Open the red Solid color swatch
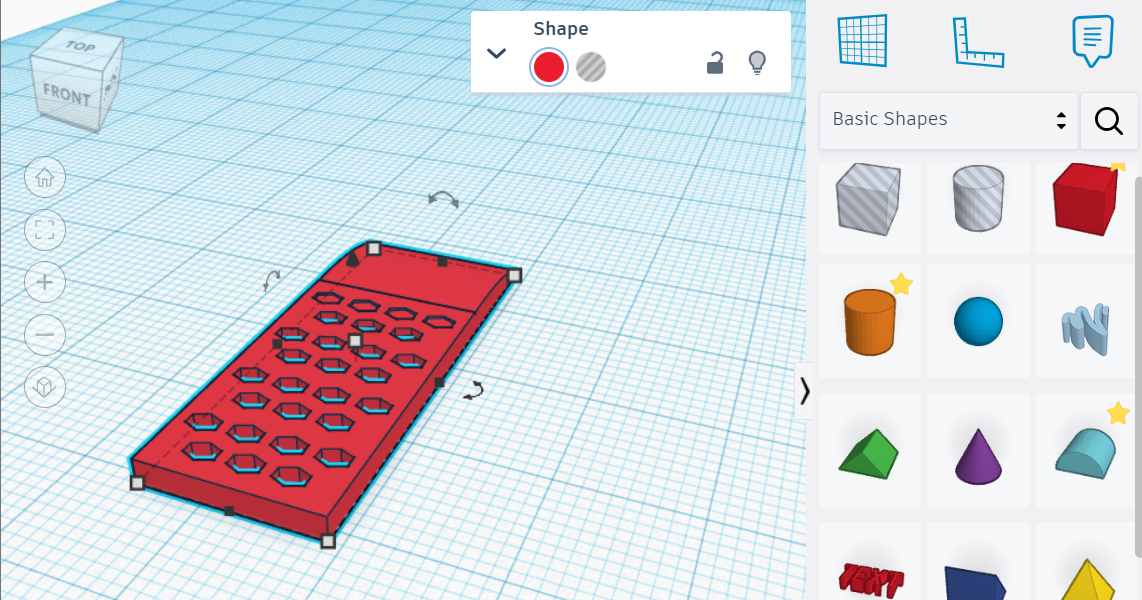Viewport: 1142px width, 600px height. [x=548, y=66]
